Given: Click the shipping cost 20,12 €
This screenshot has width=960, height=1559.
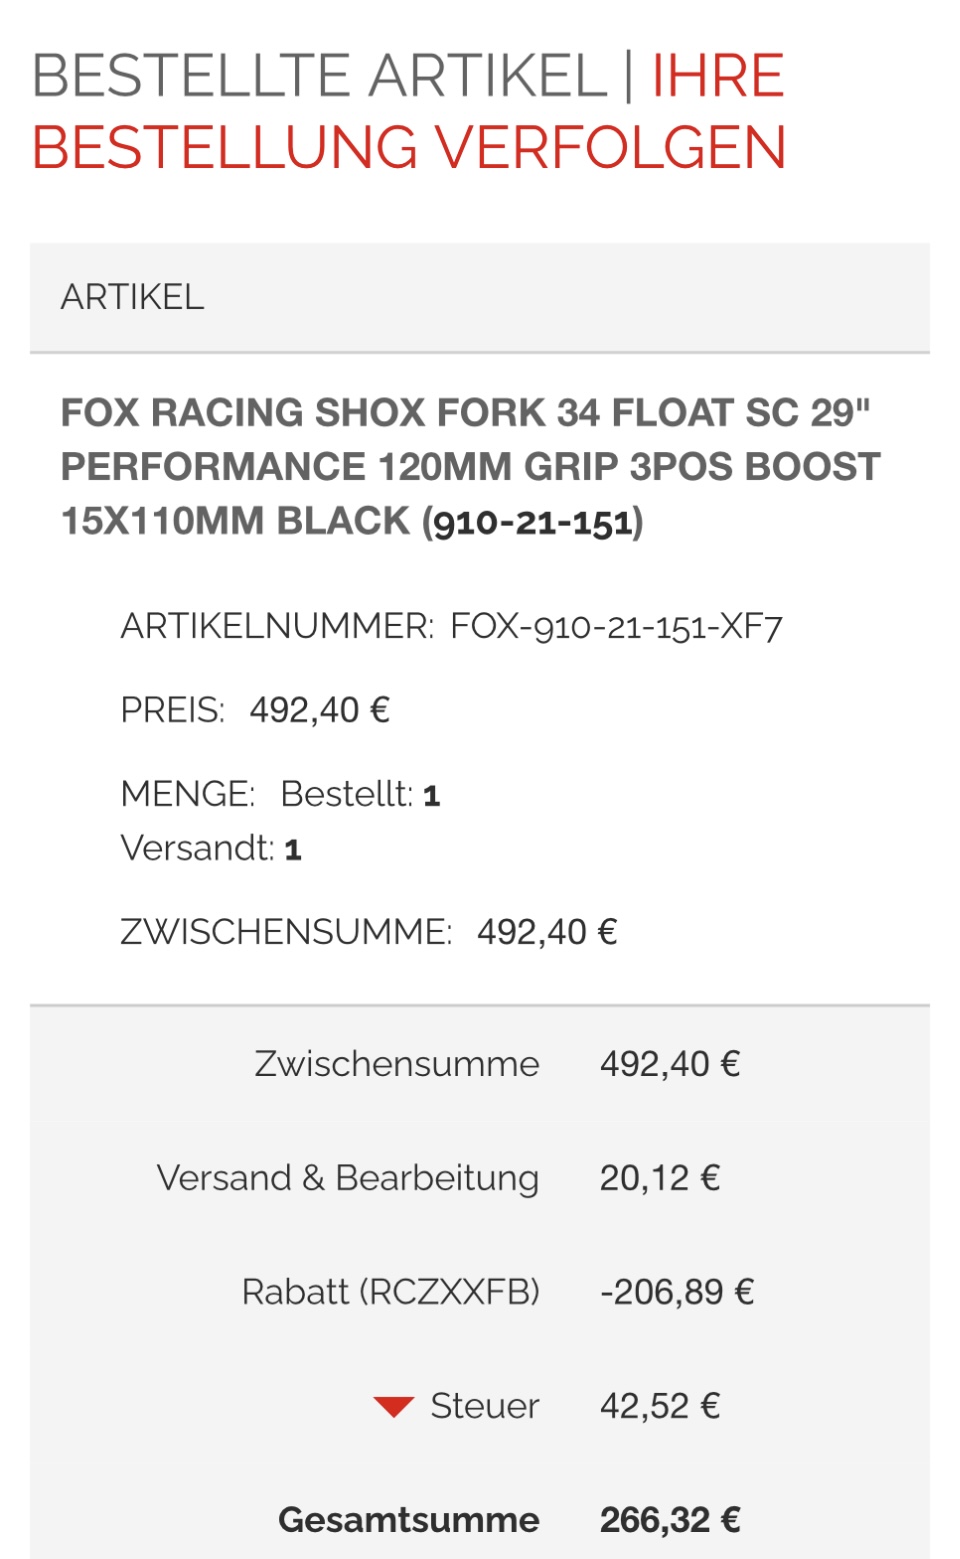Looking at the screenshot, I should [659, 1178].
